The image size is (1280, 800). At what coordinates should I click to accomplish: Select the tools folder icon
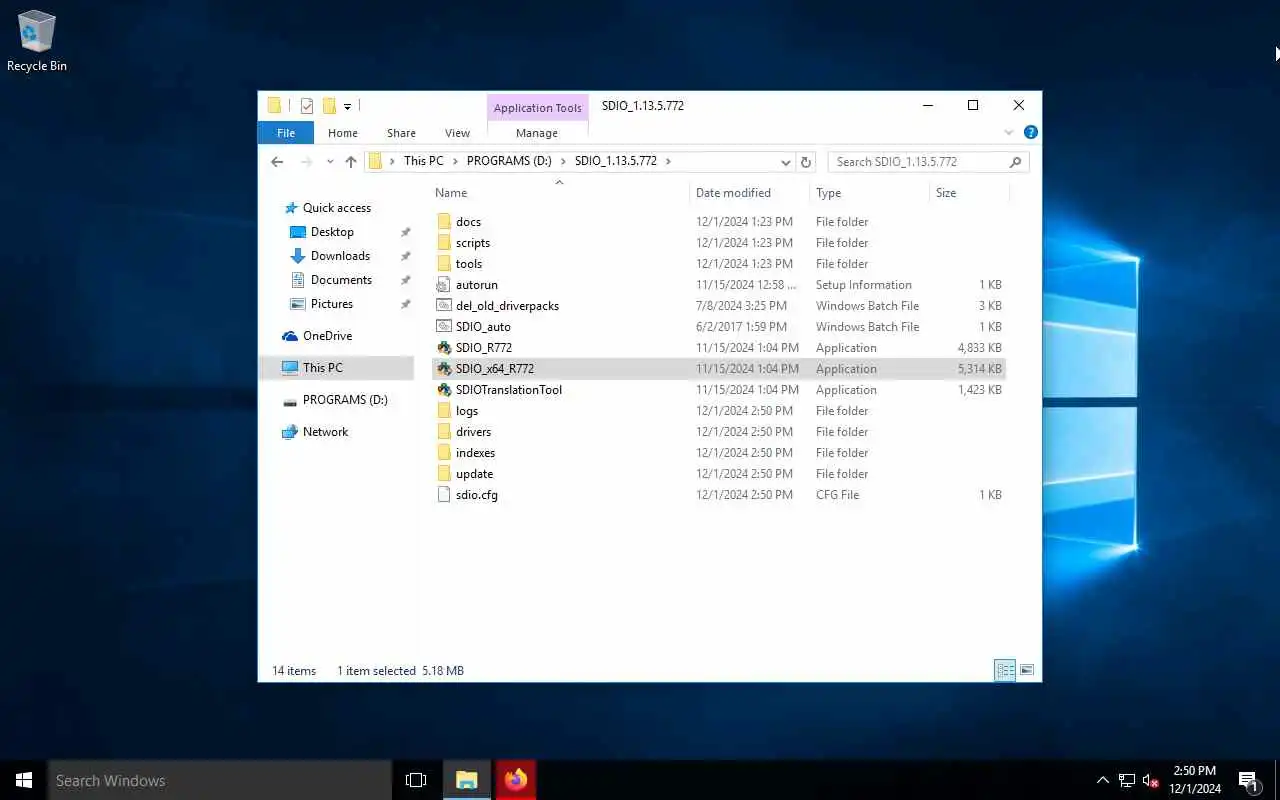tap(444, 264)
